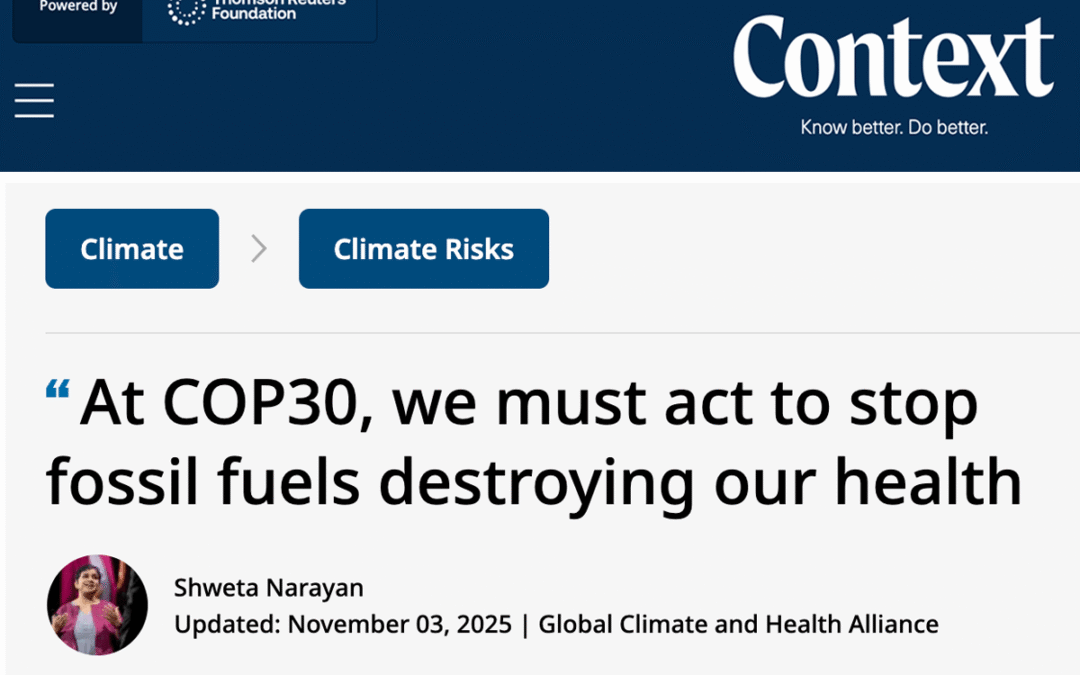Click the author name Shweta Narayan
1080x675 pixels.
point(268,588)
